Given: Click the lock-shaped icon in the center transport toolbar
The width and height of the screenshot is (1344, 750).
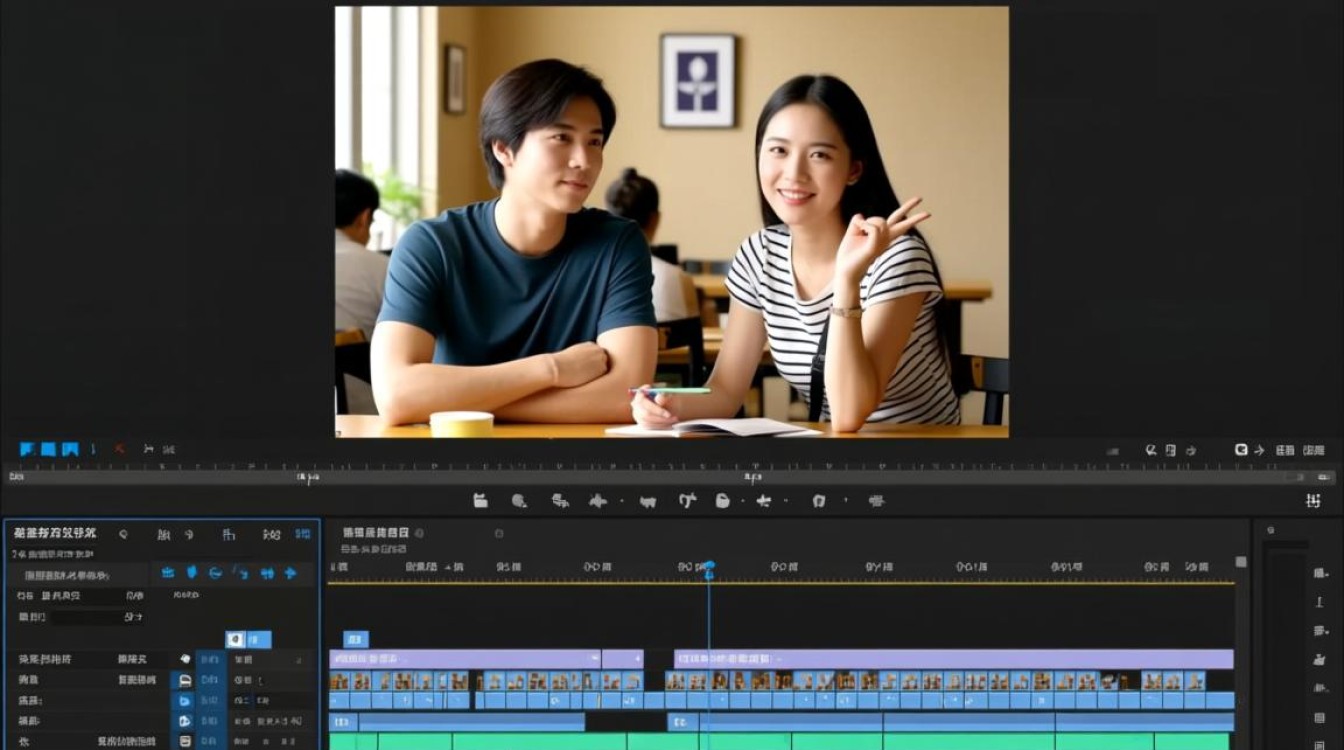Looking at the screenshot, I should tap(722, 501).
